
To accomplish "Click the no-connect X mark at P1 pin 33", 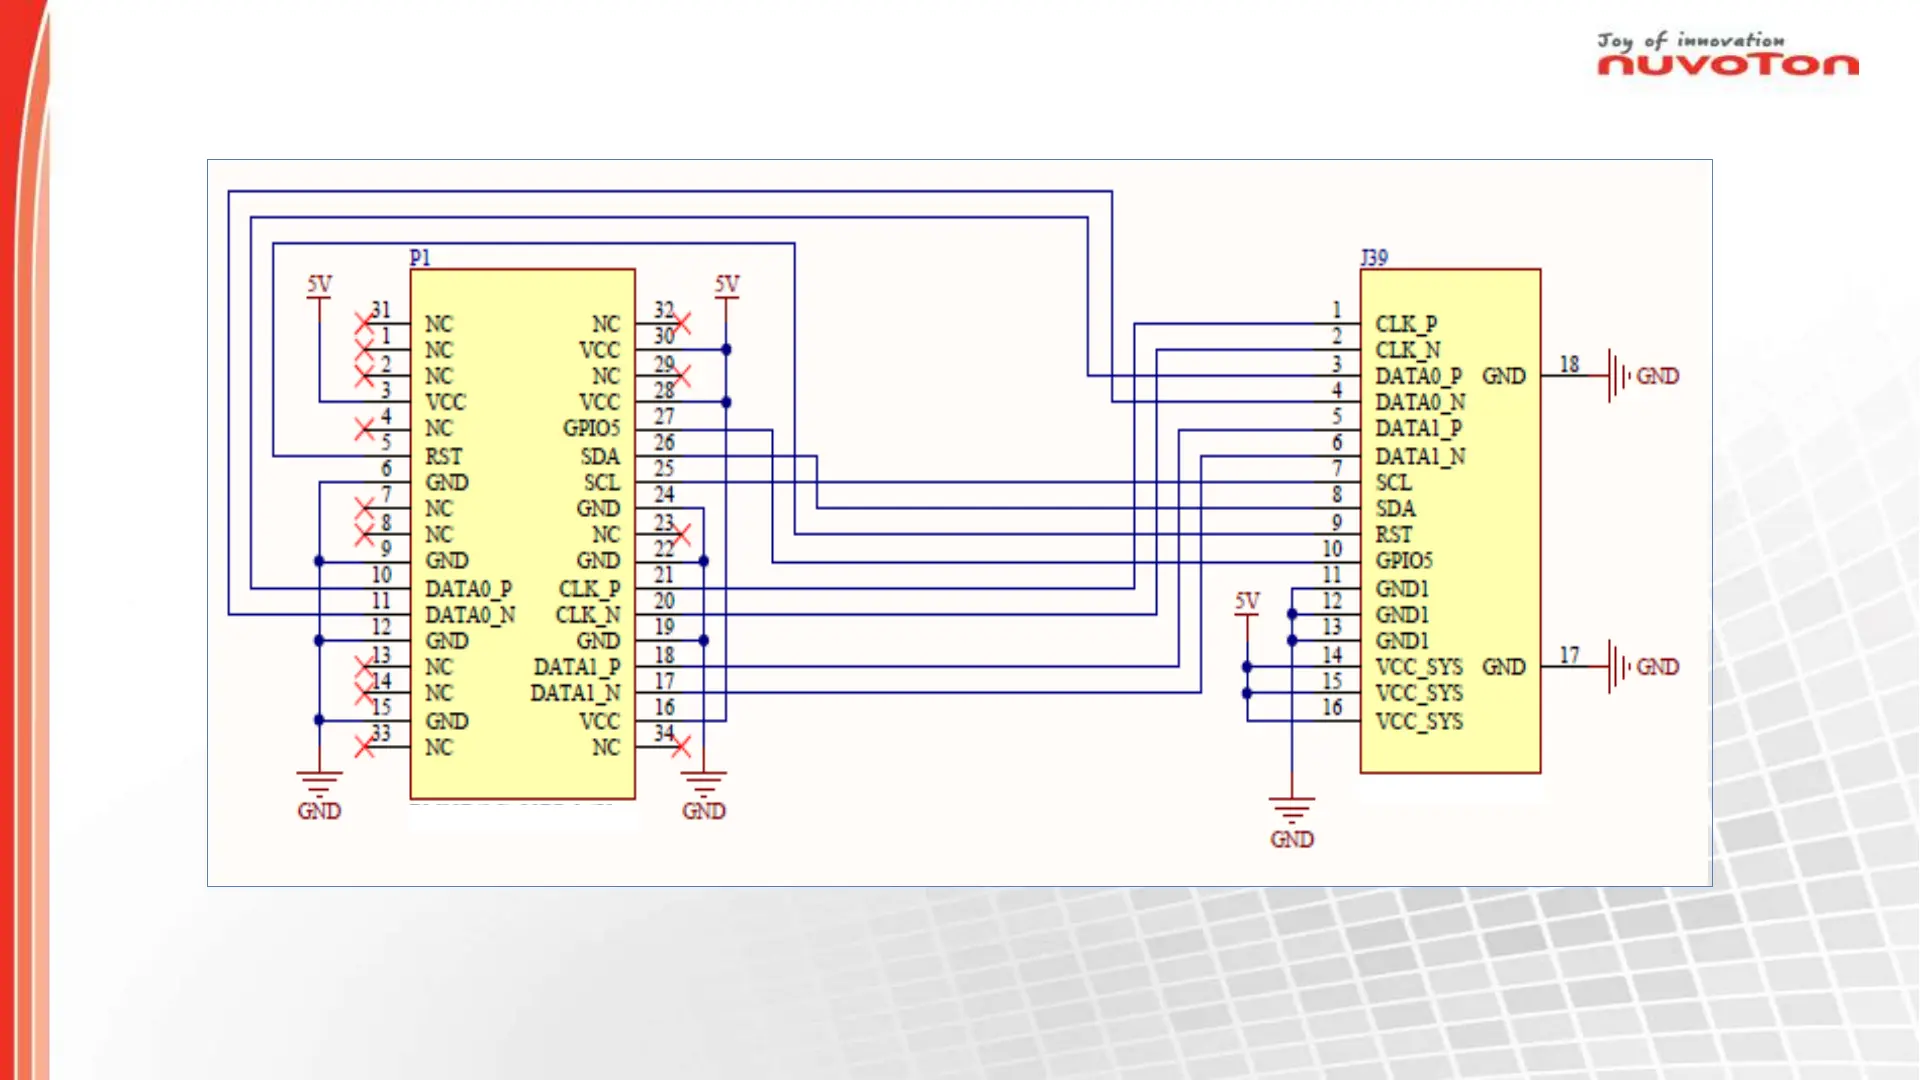I will click(x=364, y=747).
